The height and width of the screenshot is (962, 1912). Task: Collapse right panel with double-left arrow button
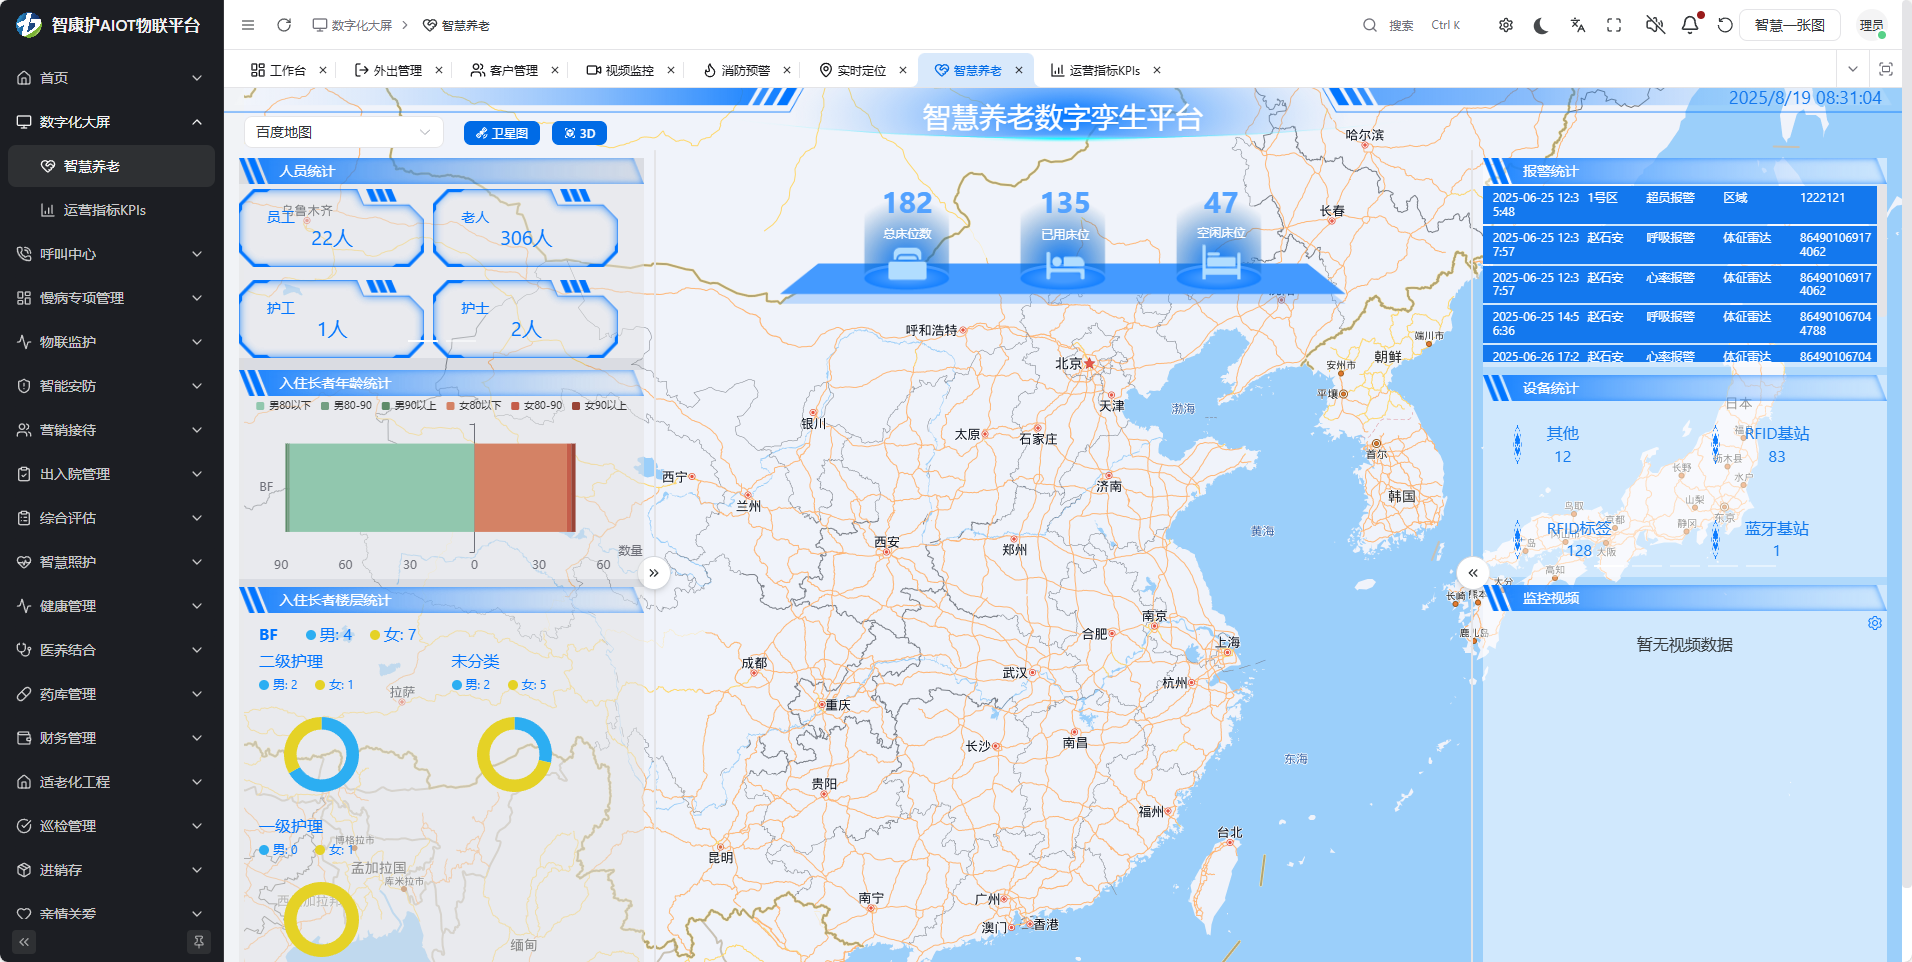click(1473, 573)
